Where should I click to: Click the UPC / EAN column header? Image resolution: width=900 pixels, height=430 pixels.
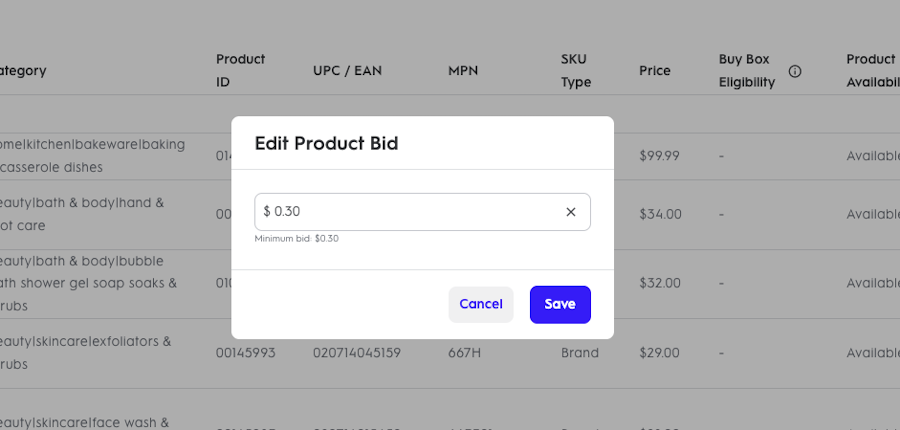click(347, 71)
